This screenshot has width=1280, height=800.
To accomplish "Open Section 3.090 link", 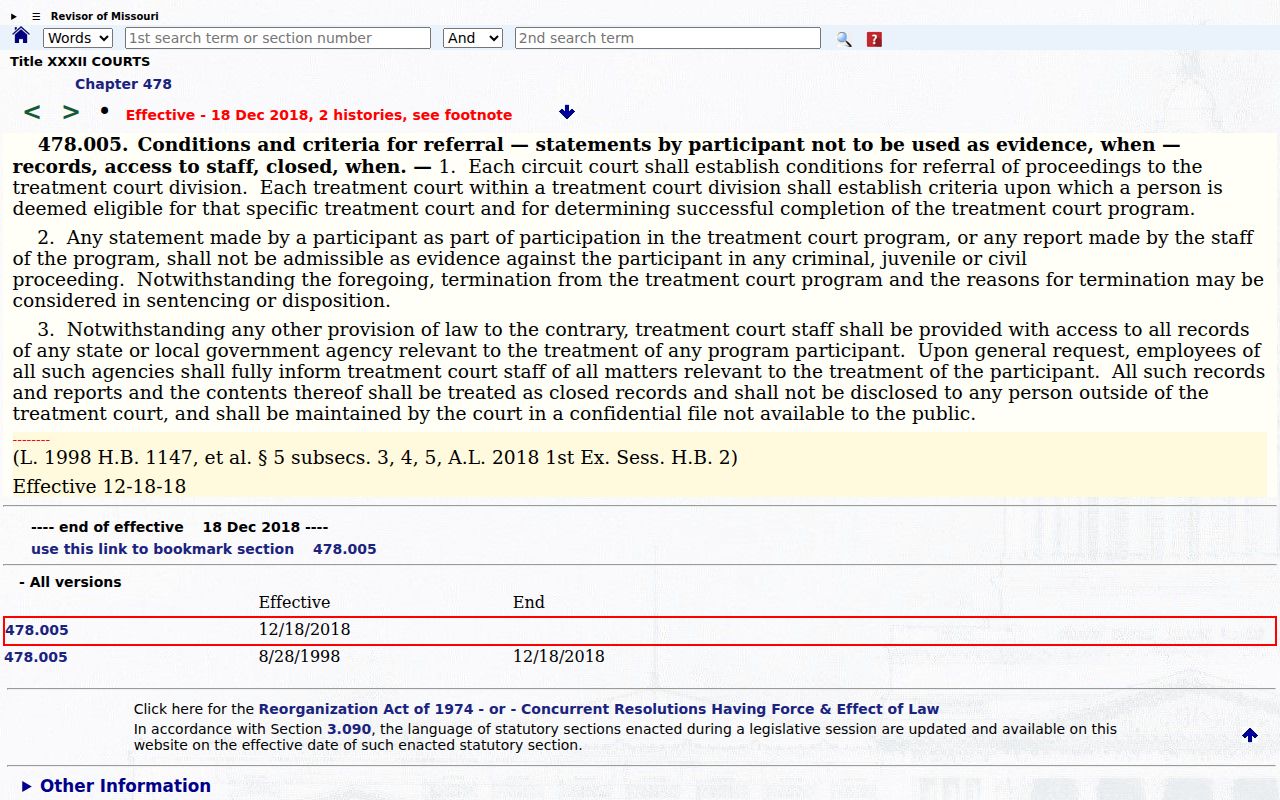I will pyautogui.click(x=348, y=729).
